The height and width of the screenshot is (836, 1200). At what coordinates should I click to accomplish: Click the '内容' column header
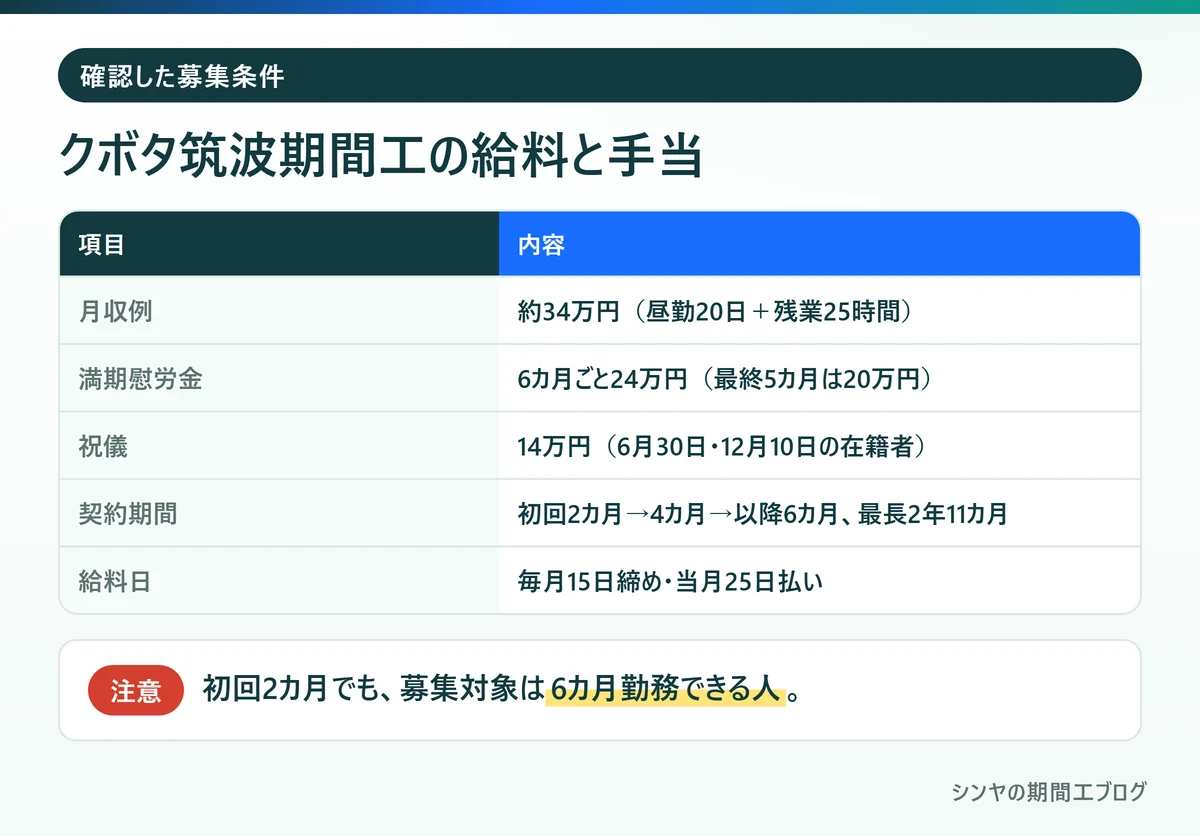(819, 244)
